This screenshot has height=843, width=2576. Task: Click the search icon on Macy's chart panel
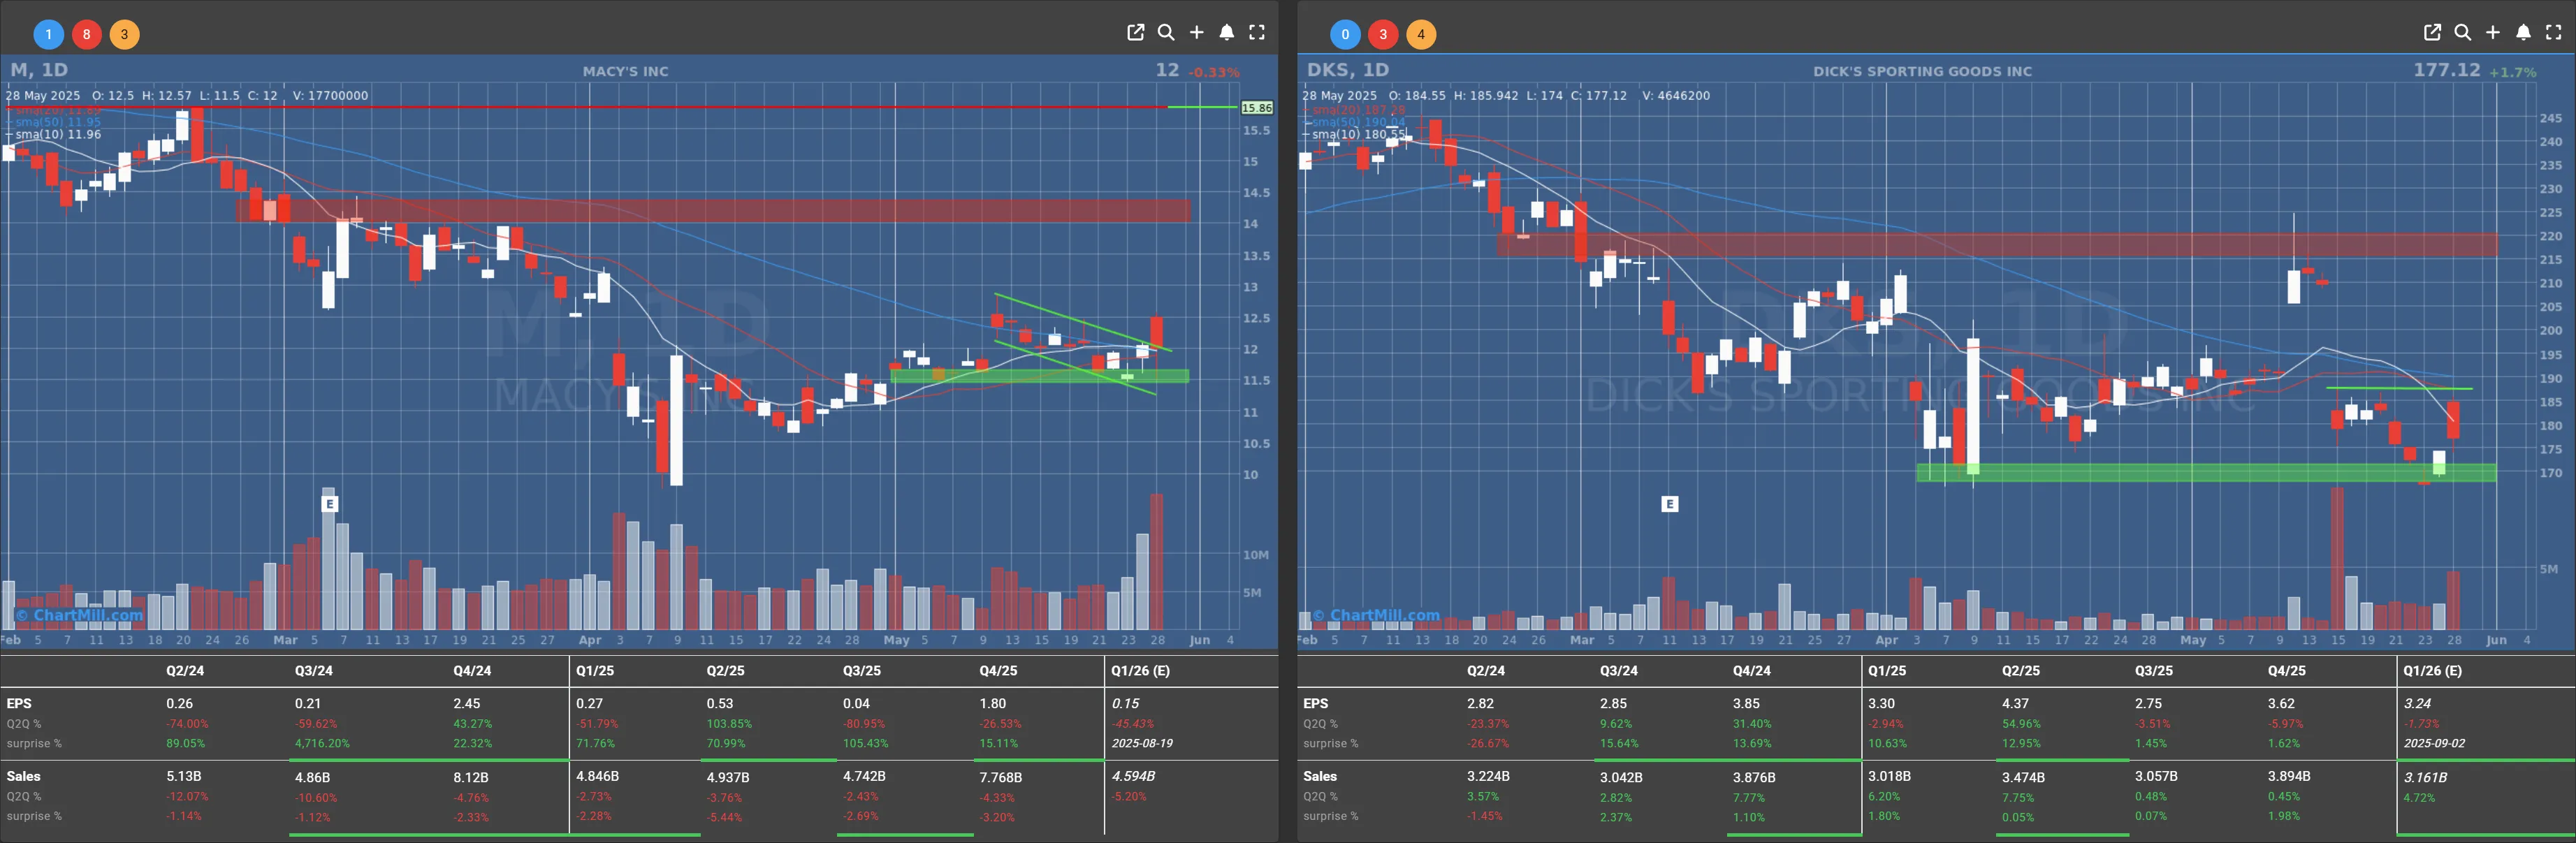tap(1166, 33)
